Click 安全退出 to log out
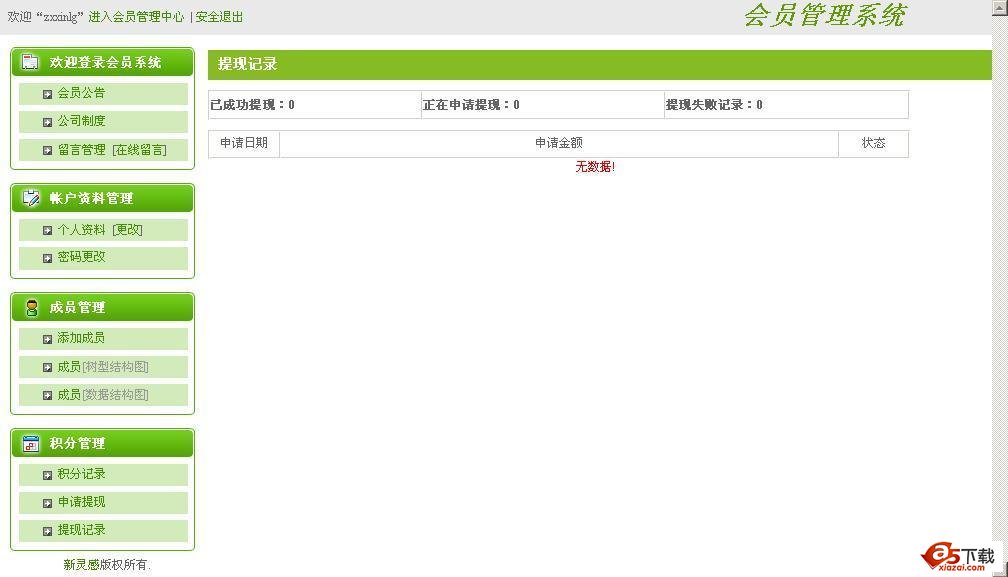This screenshot has width=1008, height=577. pyautogui.click(x=219, y=17)
